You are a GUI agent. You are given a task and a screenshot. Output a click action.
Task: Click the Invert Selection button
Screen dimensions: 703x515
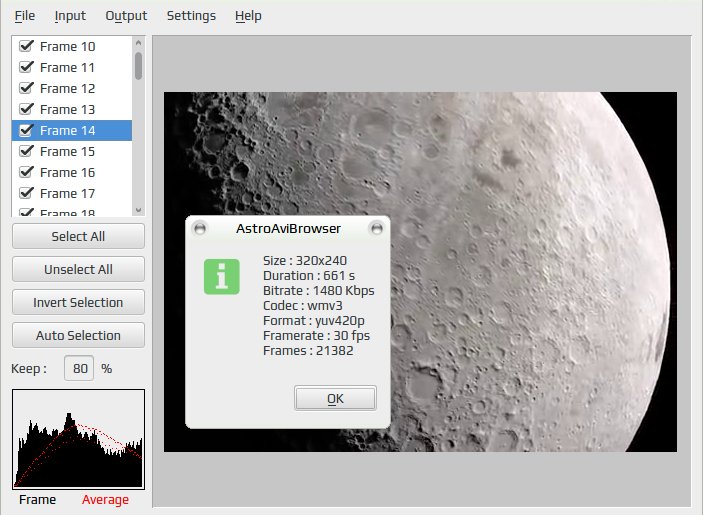click(x=78, y=303)
